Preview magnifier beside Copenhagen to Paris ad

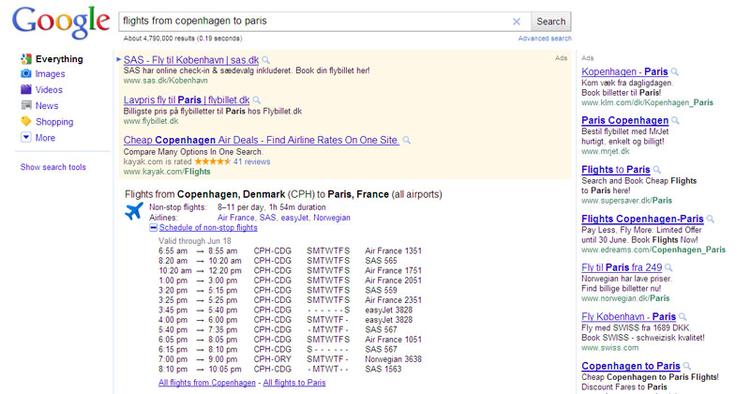(687, 366)
